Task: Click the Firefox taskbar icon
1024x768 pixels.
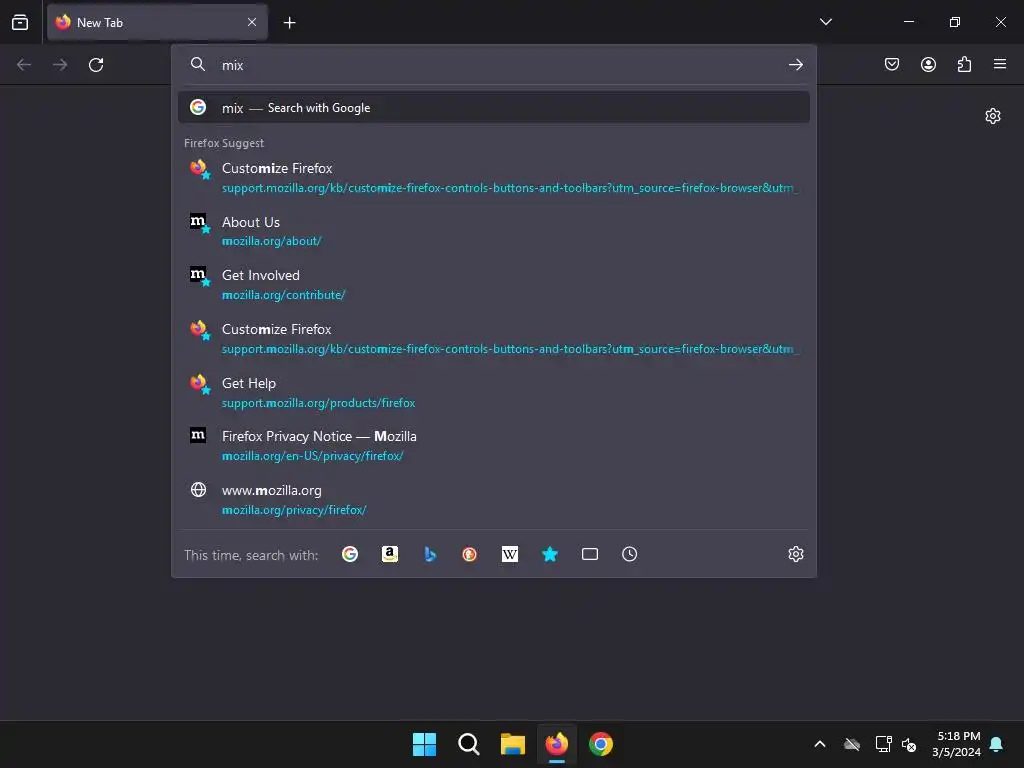Action: point(556,744)
